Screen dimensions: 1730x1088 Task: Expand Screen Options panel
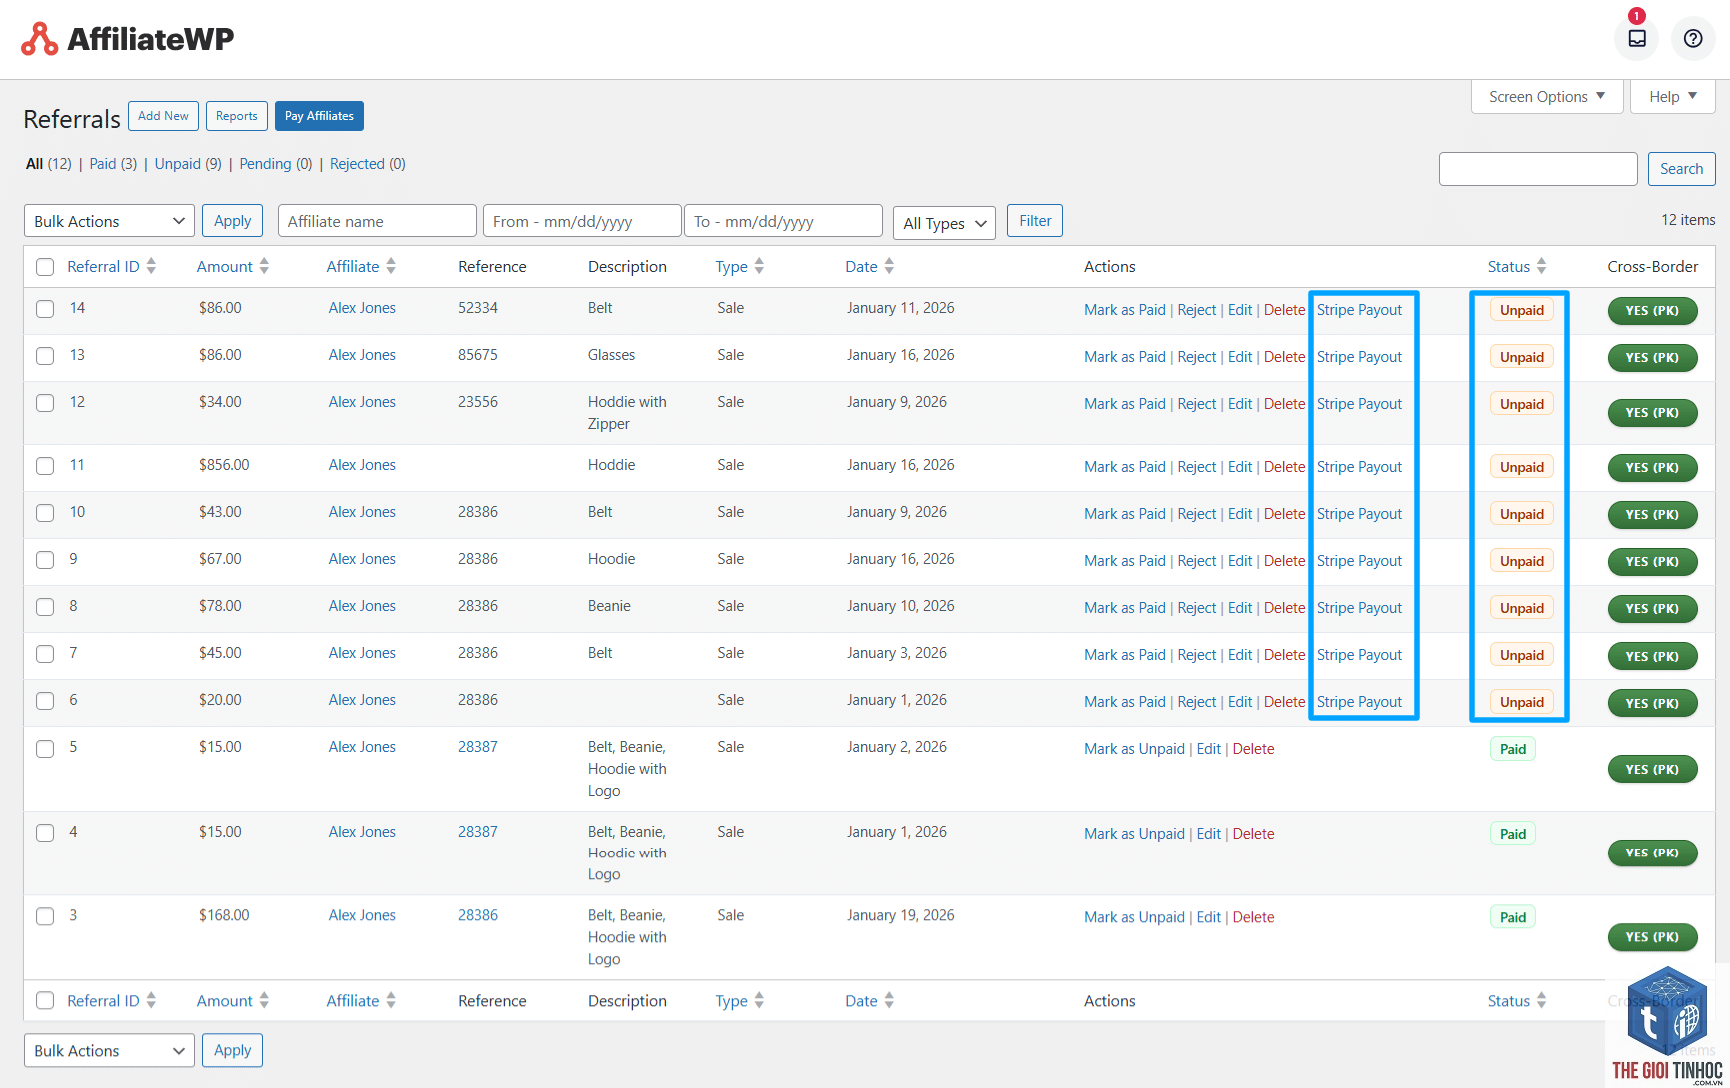[1546, 97]
